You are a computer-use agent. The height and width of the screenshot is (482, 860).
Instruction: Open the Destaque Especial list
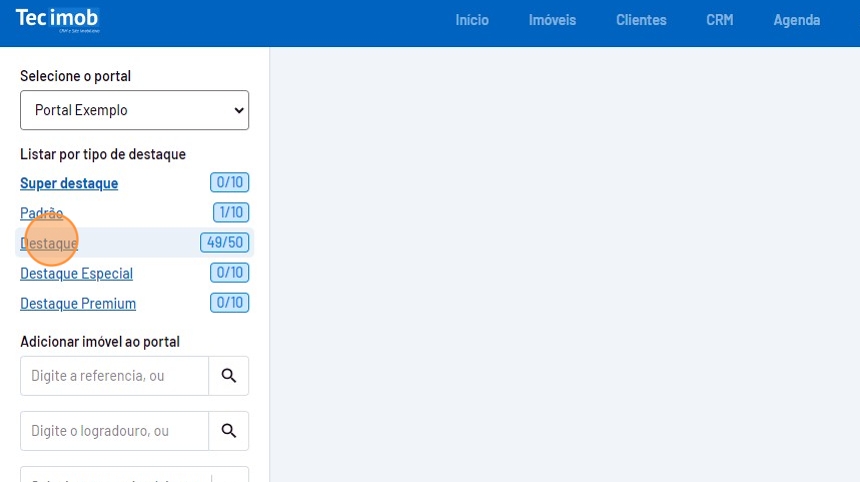click(x=76, y=273)
